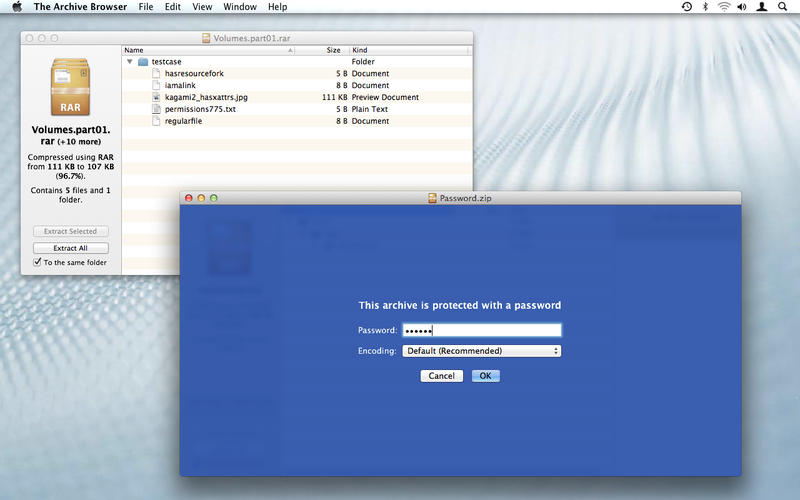
Task: Open the View menu
Action: coord(202,7)
